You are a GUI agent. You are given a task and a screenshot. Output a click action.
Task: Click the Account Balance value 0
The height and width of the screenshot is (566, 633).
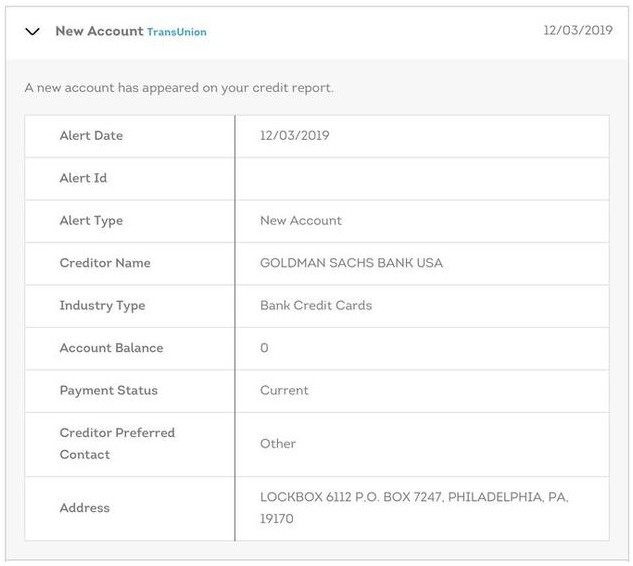click(x=264, y=348)
